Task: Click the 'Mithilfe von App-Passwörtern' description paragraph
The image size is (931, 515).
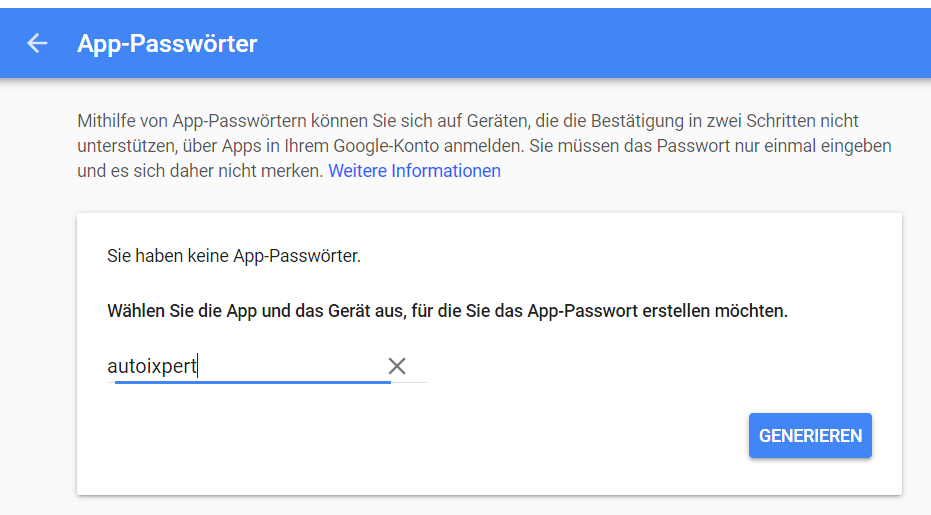Action: click(x=484, y=146)
